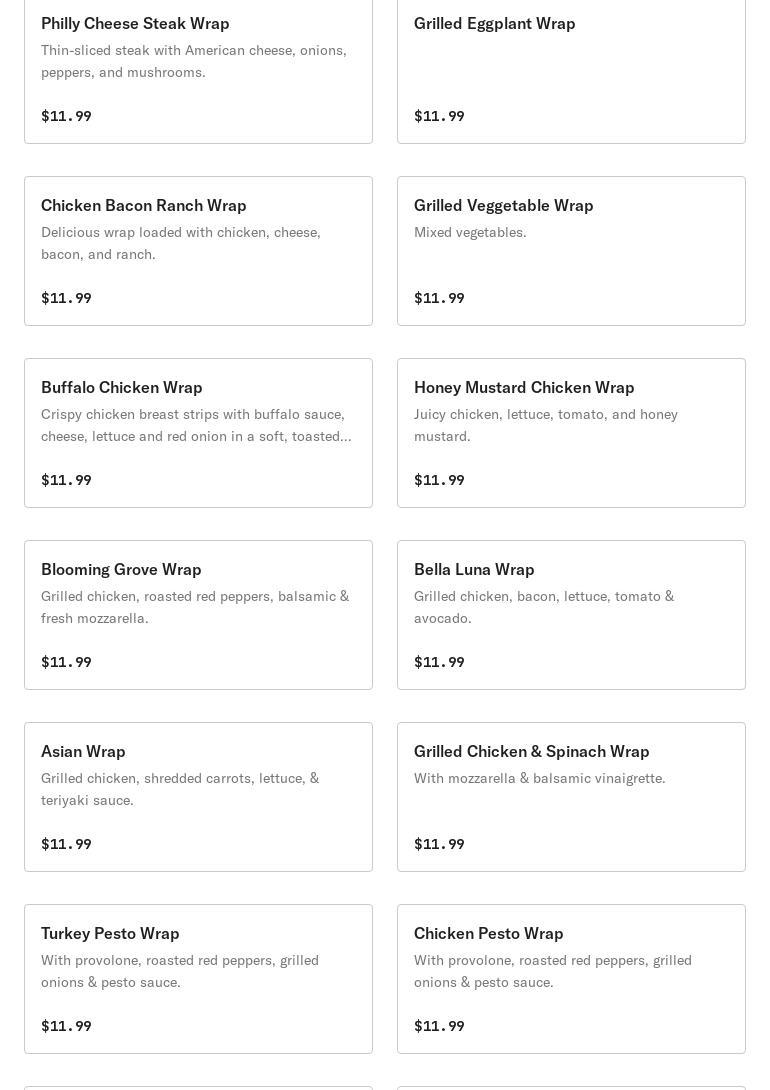Click the Buffalo Chicken Wrap truncated description

196,425
